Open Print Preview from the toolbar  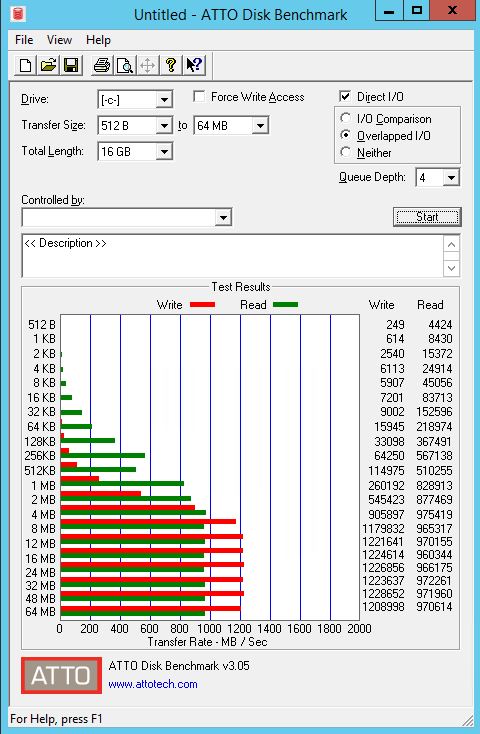(x=125, y=65)
